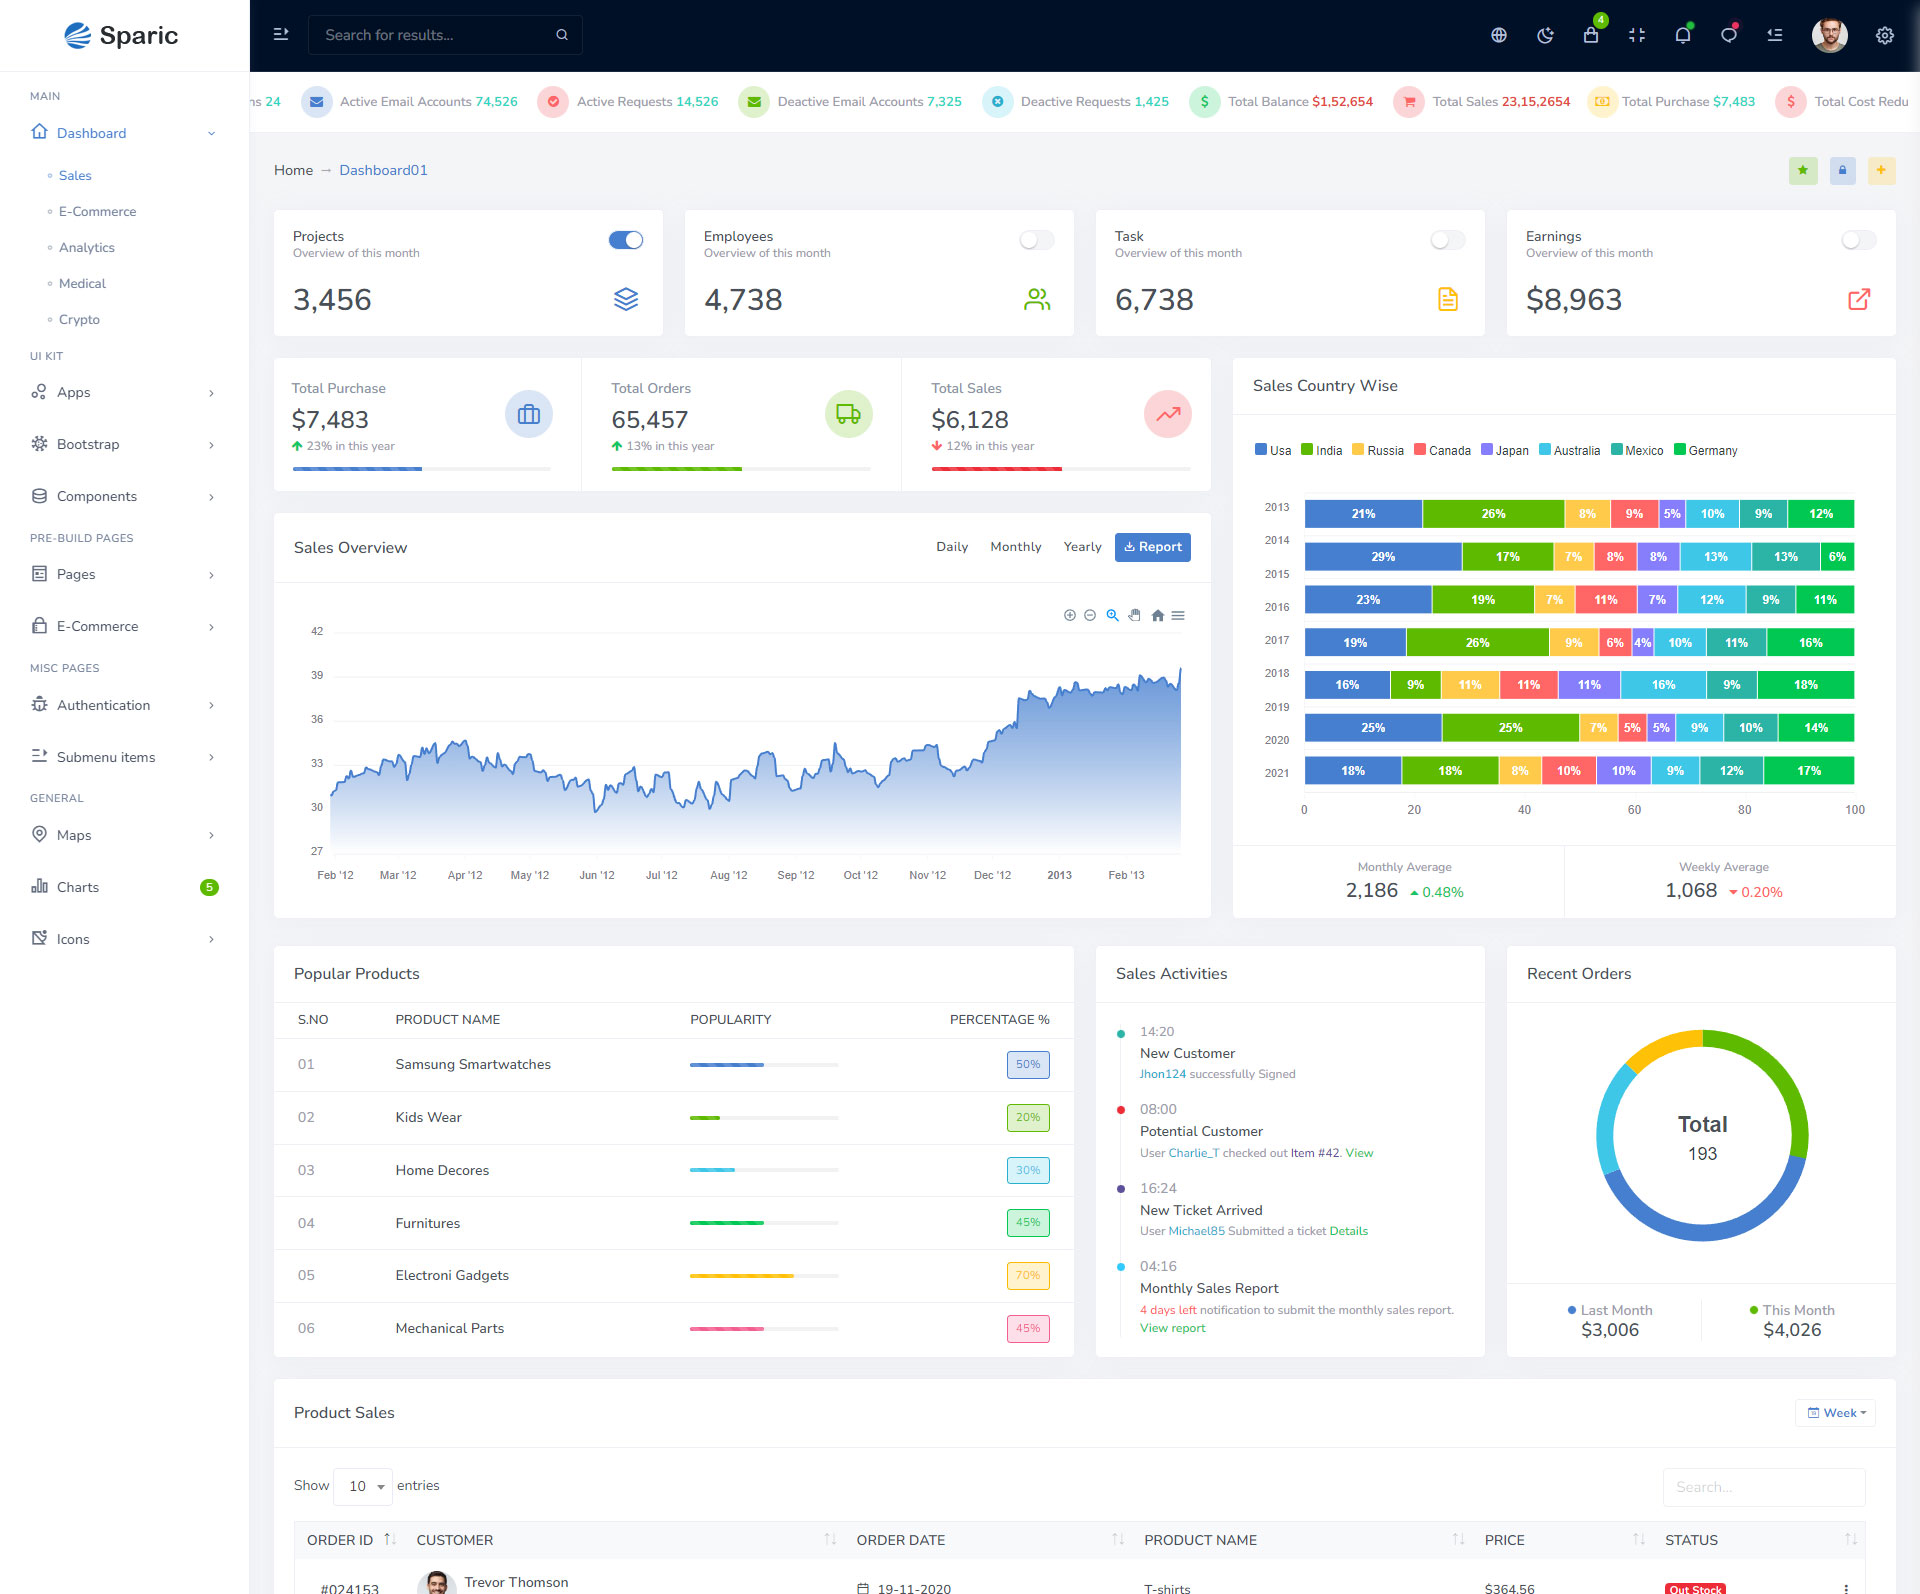The height and width of the screenshot is (1594, 1920).
Task: Click the language globe icon
Action: [1499, 35]
